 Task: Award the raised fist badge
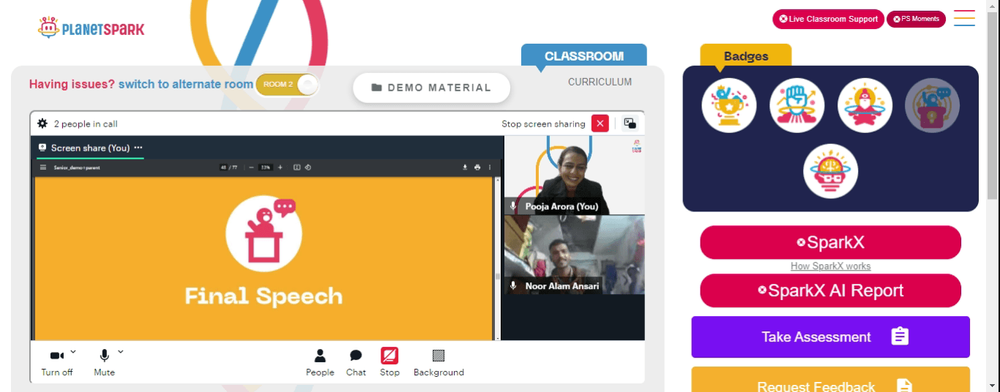797,105
